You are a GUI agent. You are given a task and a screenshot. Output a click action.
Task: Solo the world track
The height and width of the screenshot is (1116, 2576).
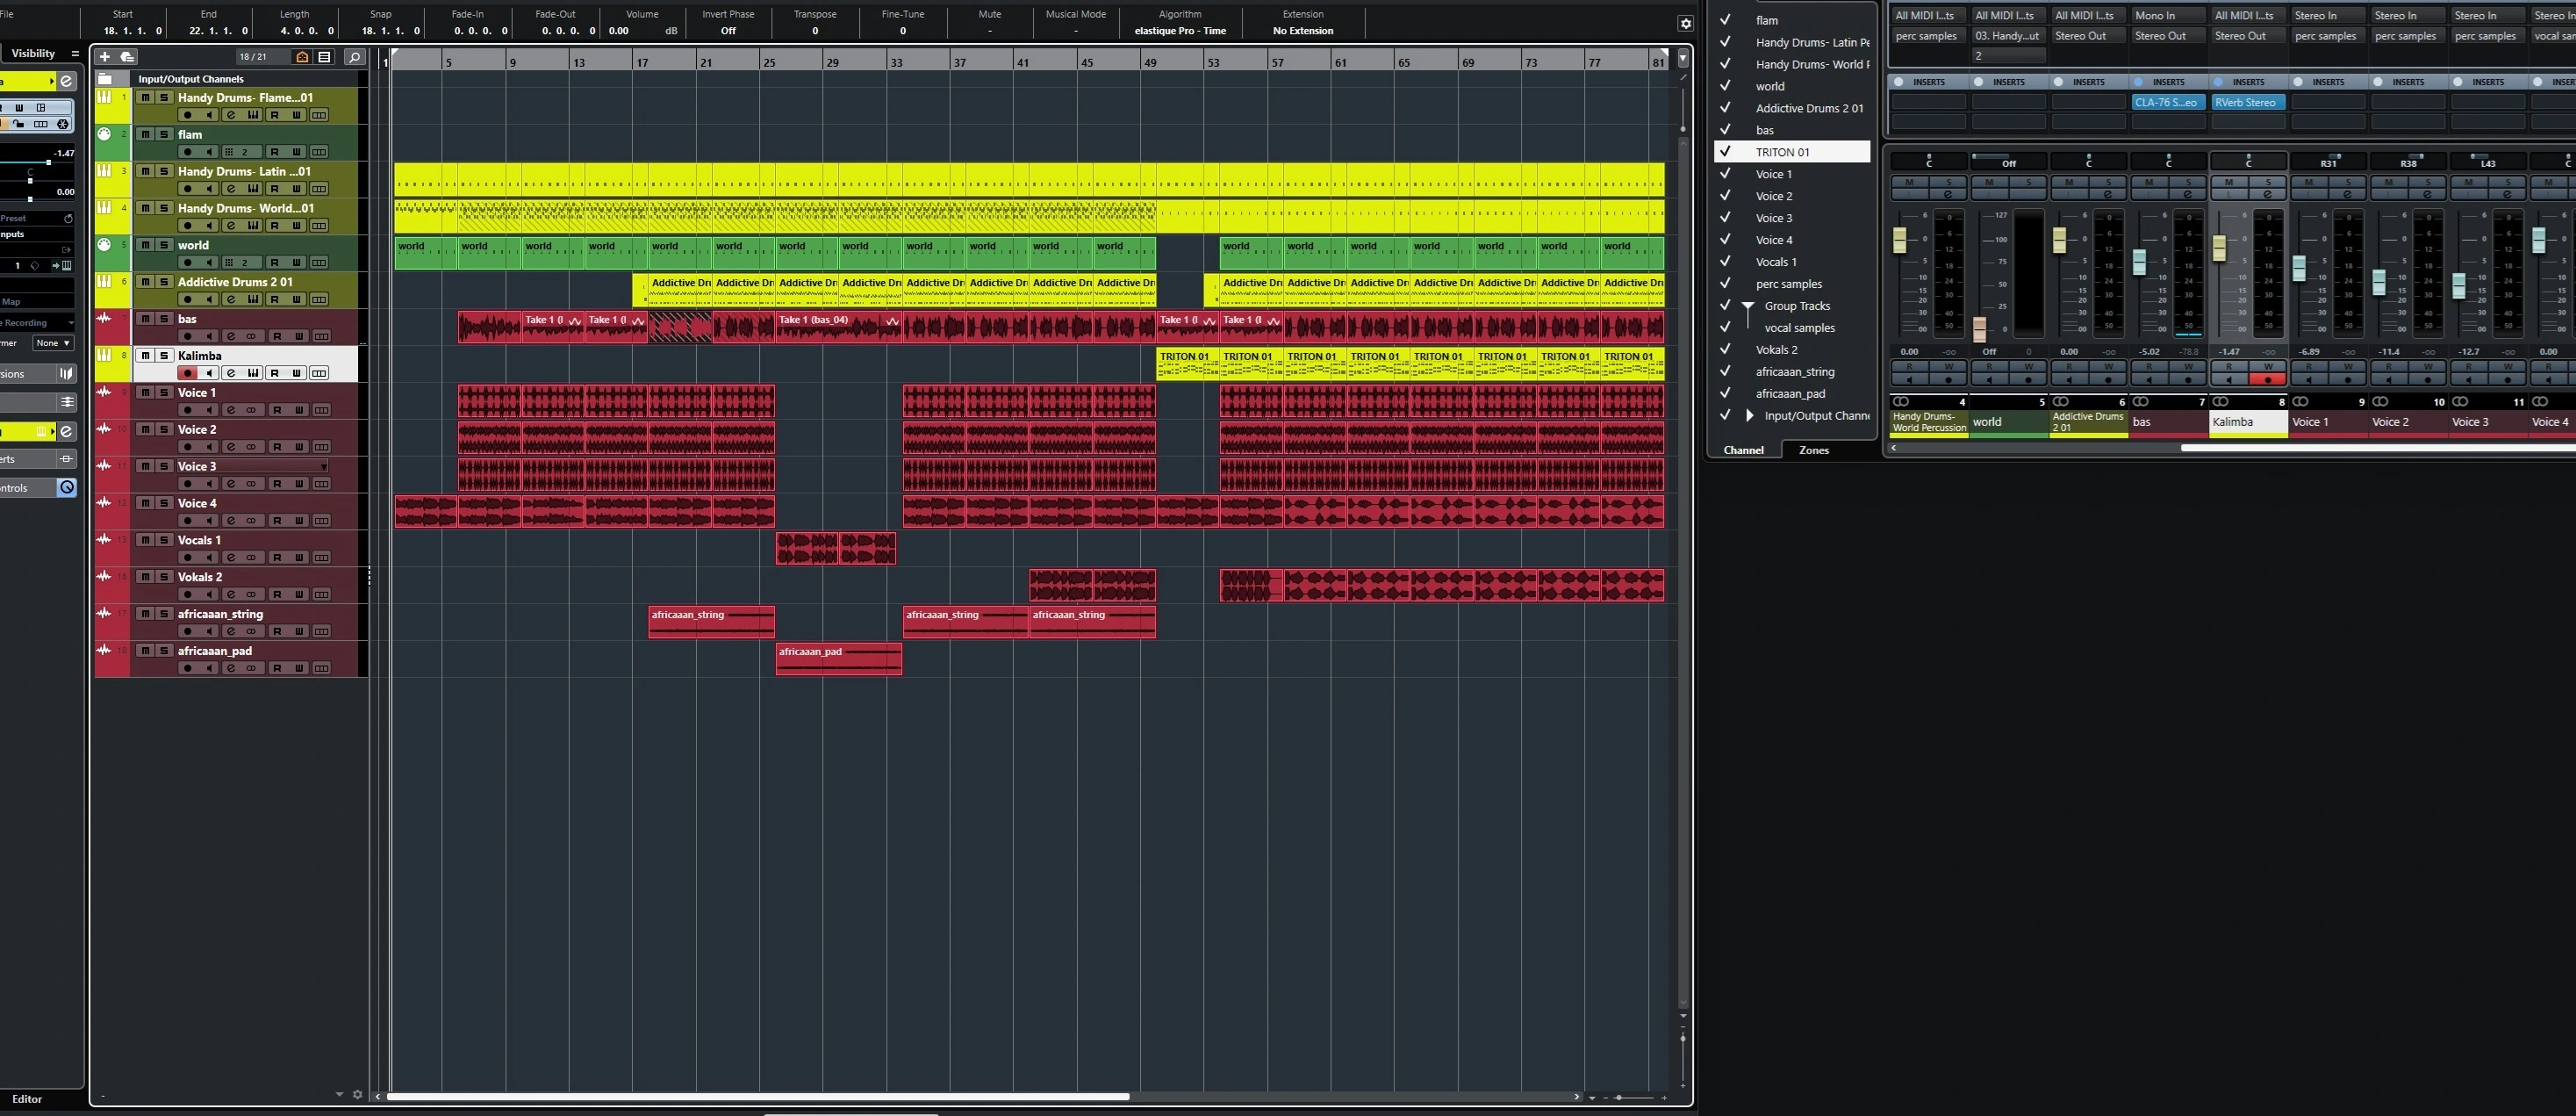(164, 245)
